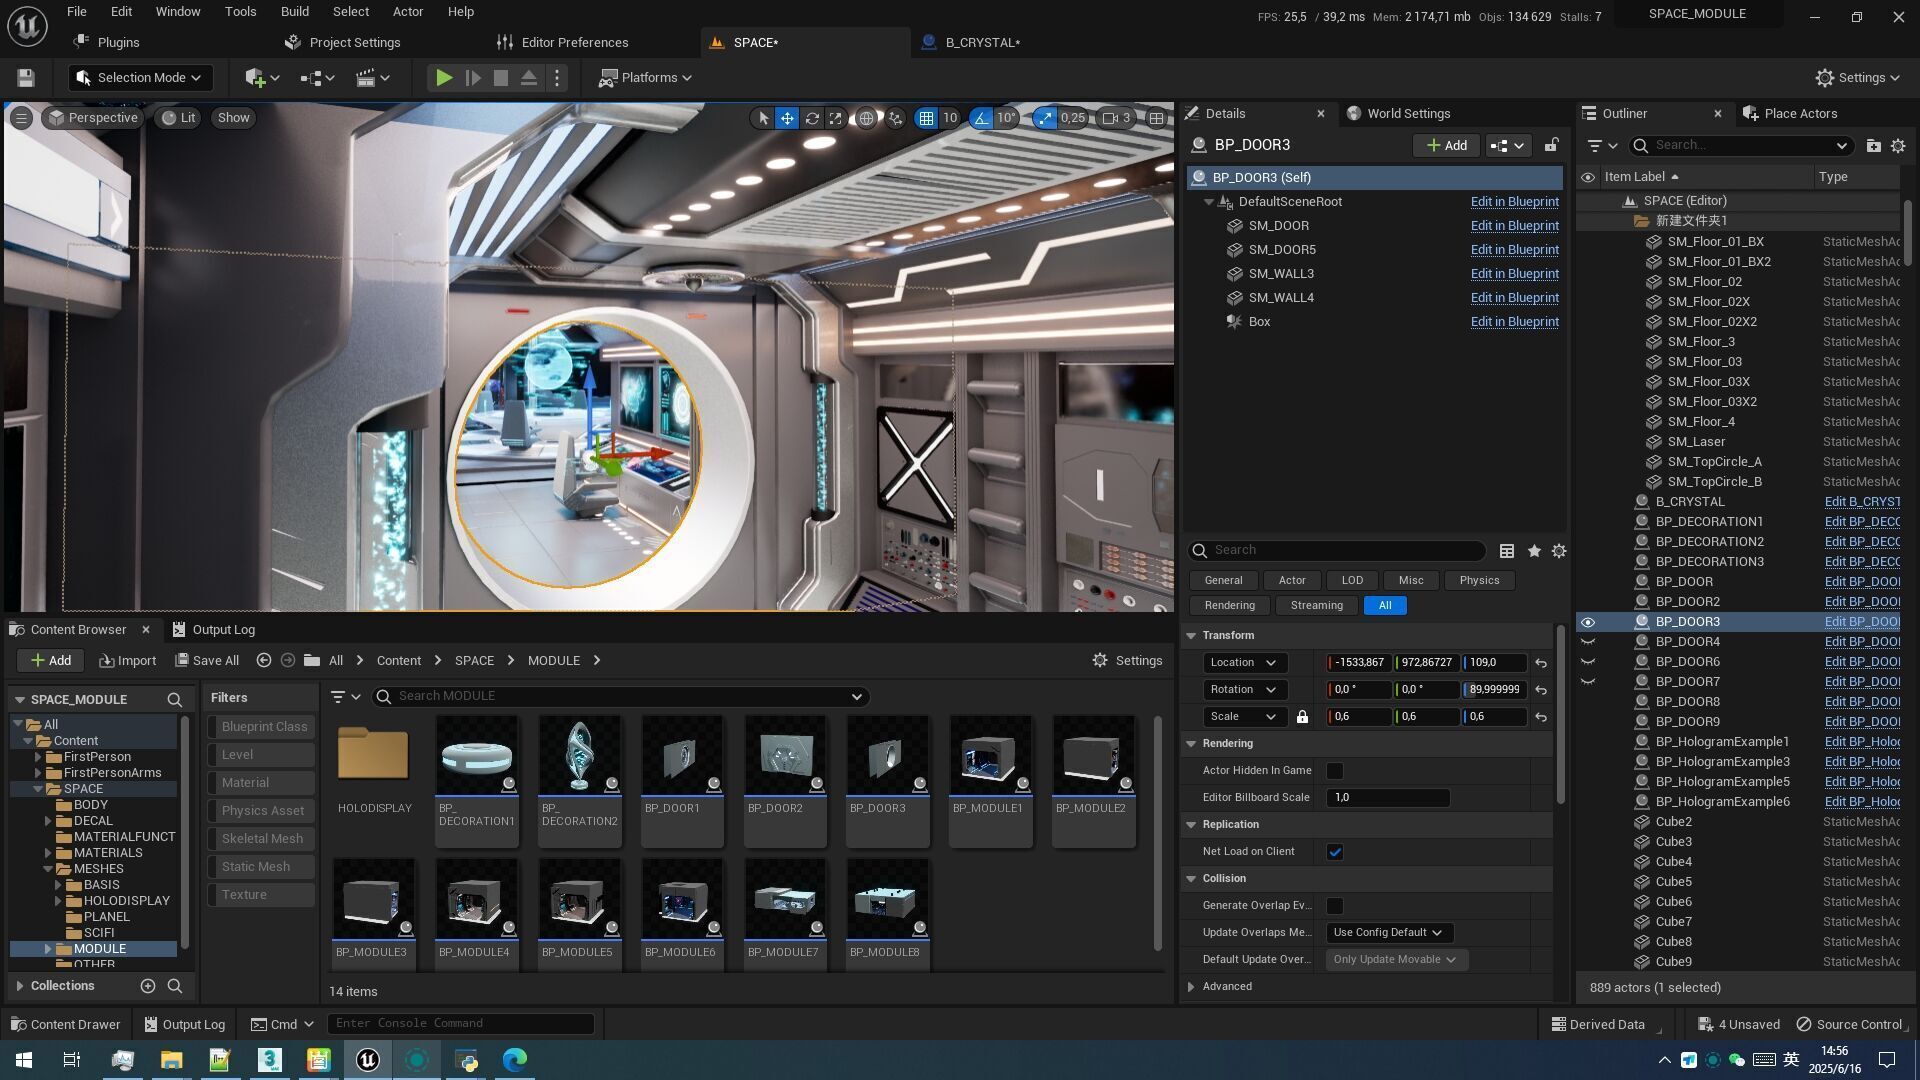
Task: Toggle grid snapping icon in the viewport
Action: (x=927, y=118)
